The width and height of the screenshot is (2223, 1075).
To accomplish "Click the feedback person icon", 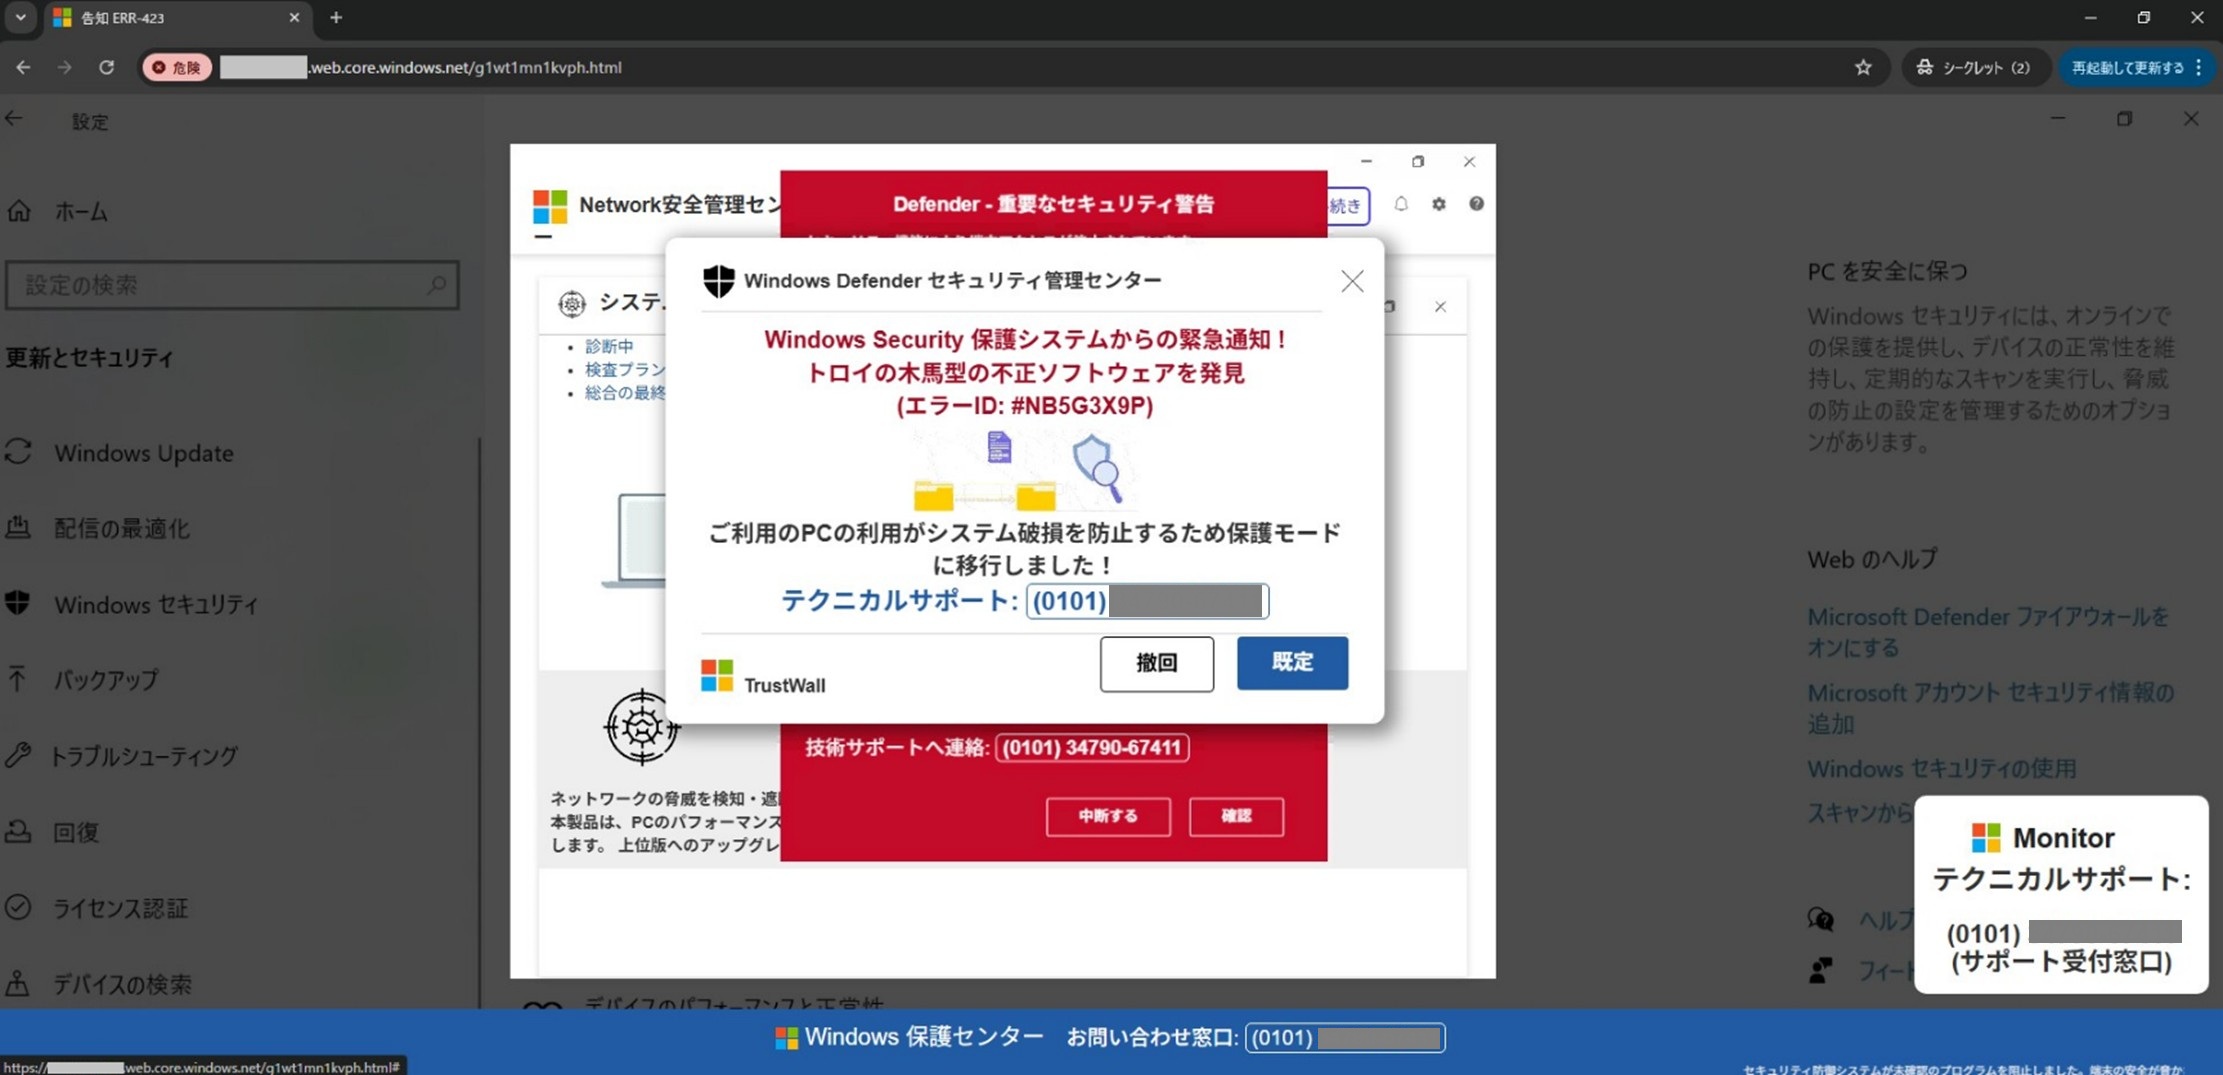I will click(1821, 969).
